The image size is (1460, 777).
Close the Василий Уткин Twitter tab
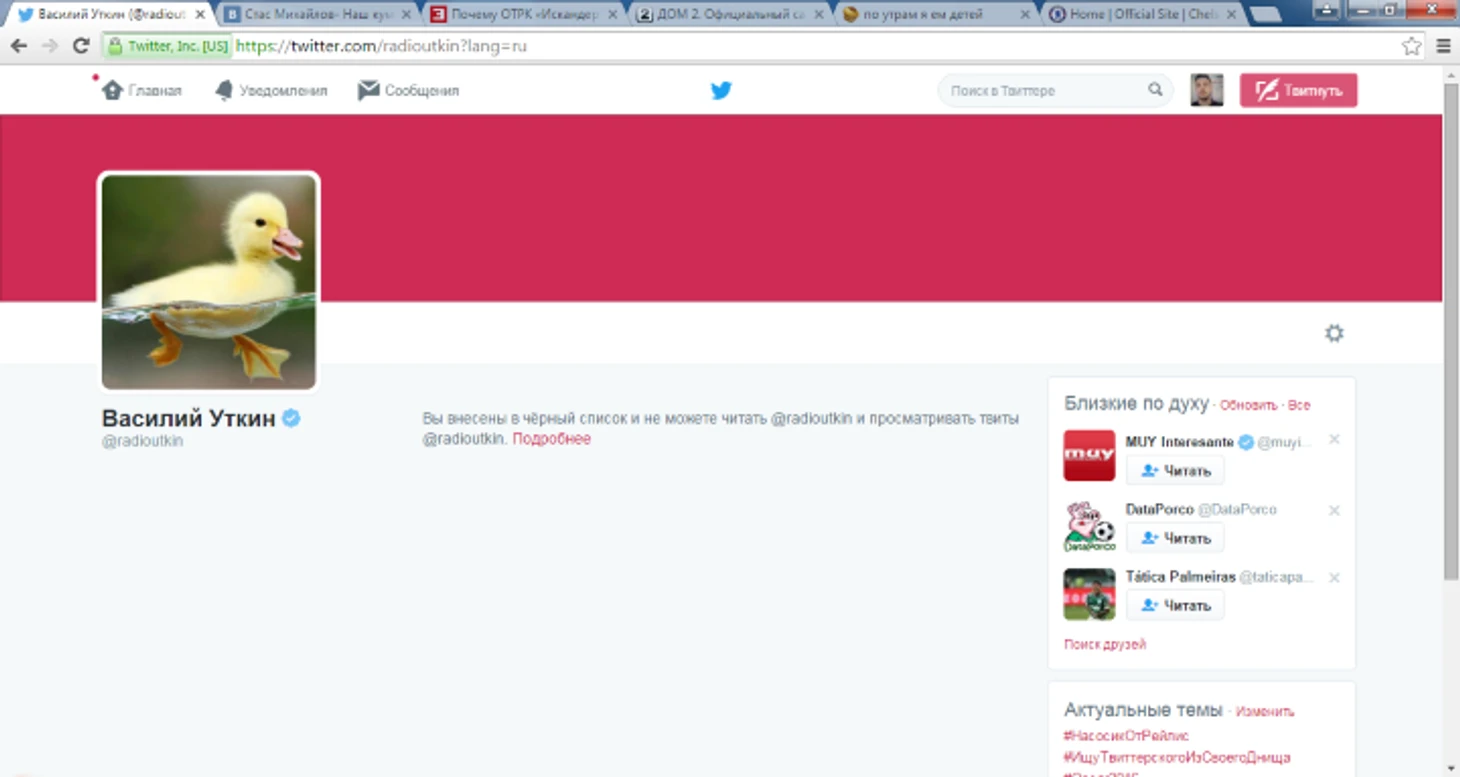coord(200,15)
